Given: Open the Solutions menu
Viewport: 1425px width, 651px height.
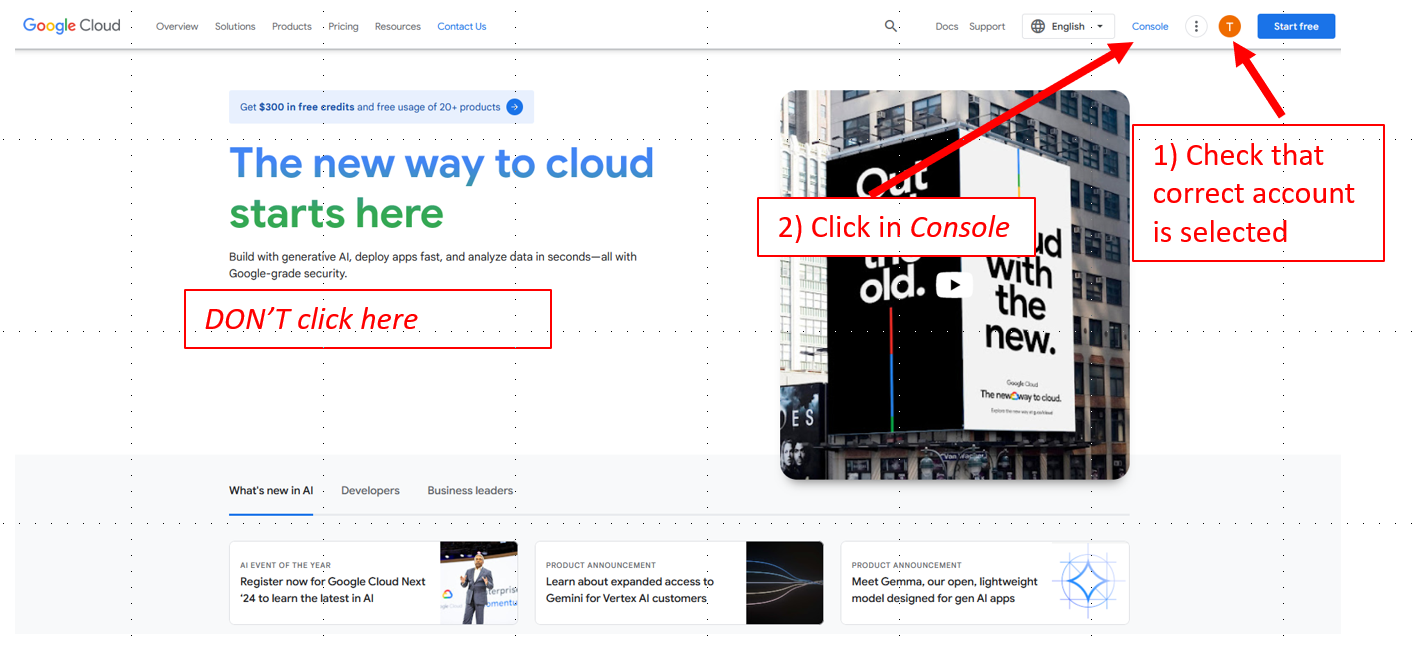Looking at the screenshot, I should [235, 27].
